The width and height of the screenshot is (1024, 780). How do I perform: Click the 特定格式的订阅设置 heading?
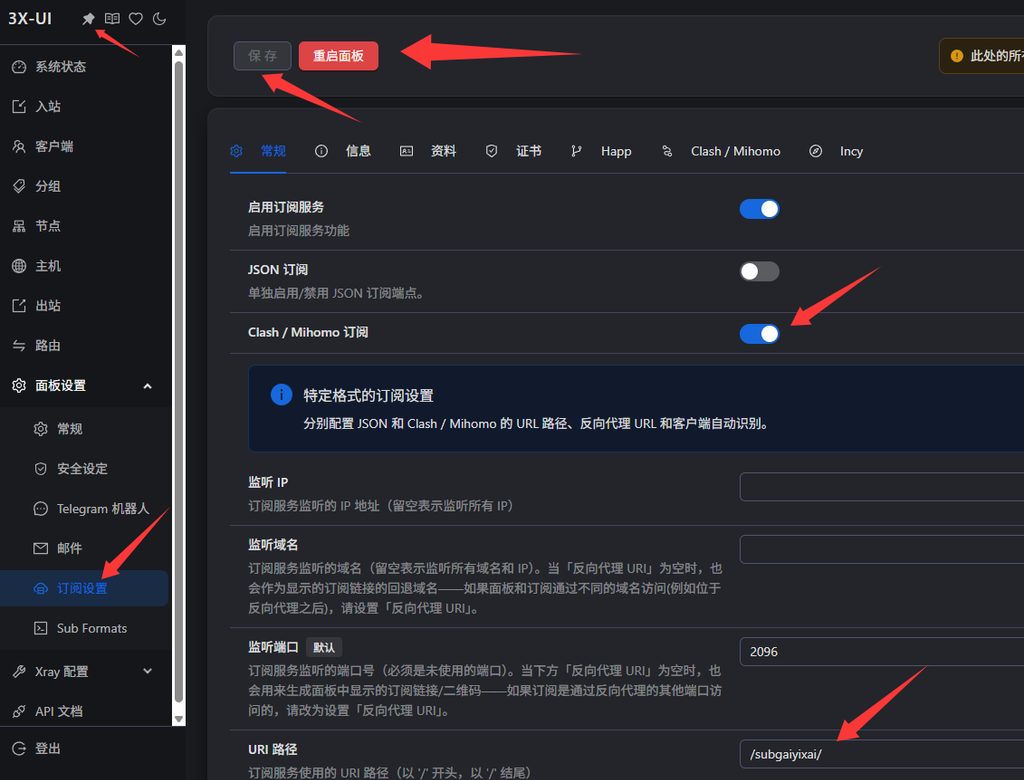tap(368, 396)
